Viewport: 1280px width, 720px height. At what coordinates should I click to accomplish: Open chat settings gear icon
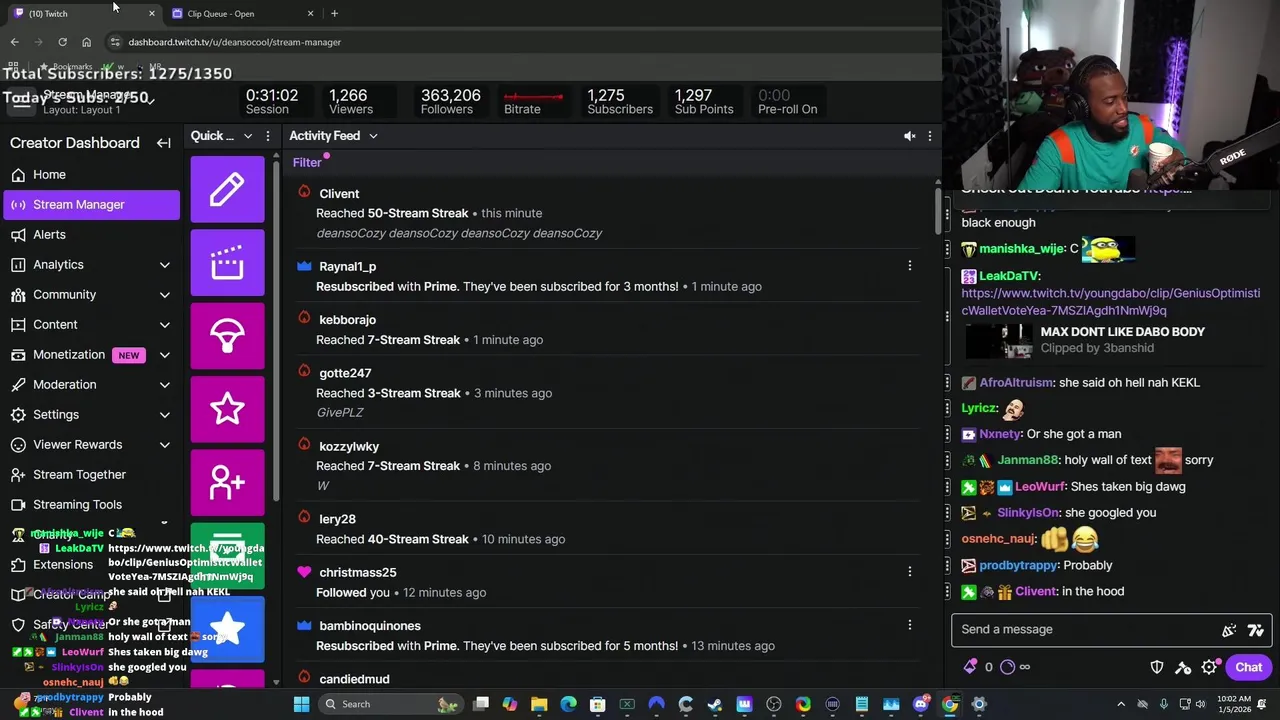[1209, 667]
